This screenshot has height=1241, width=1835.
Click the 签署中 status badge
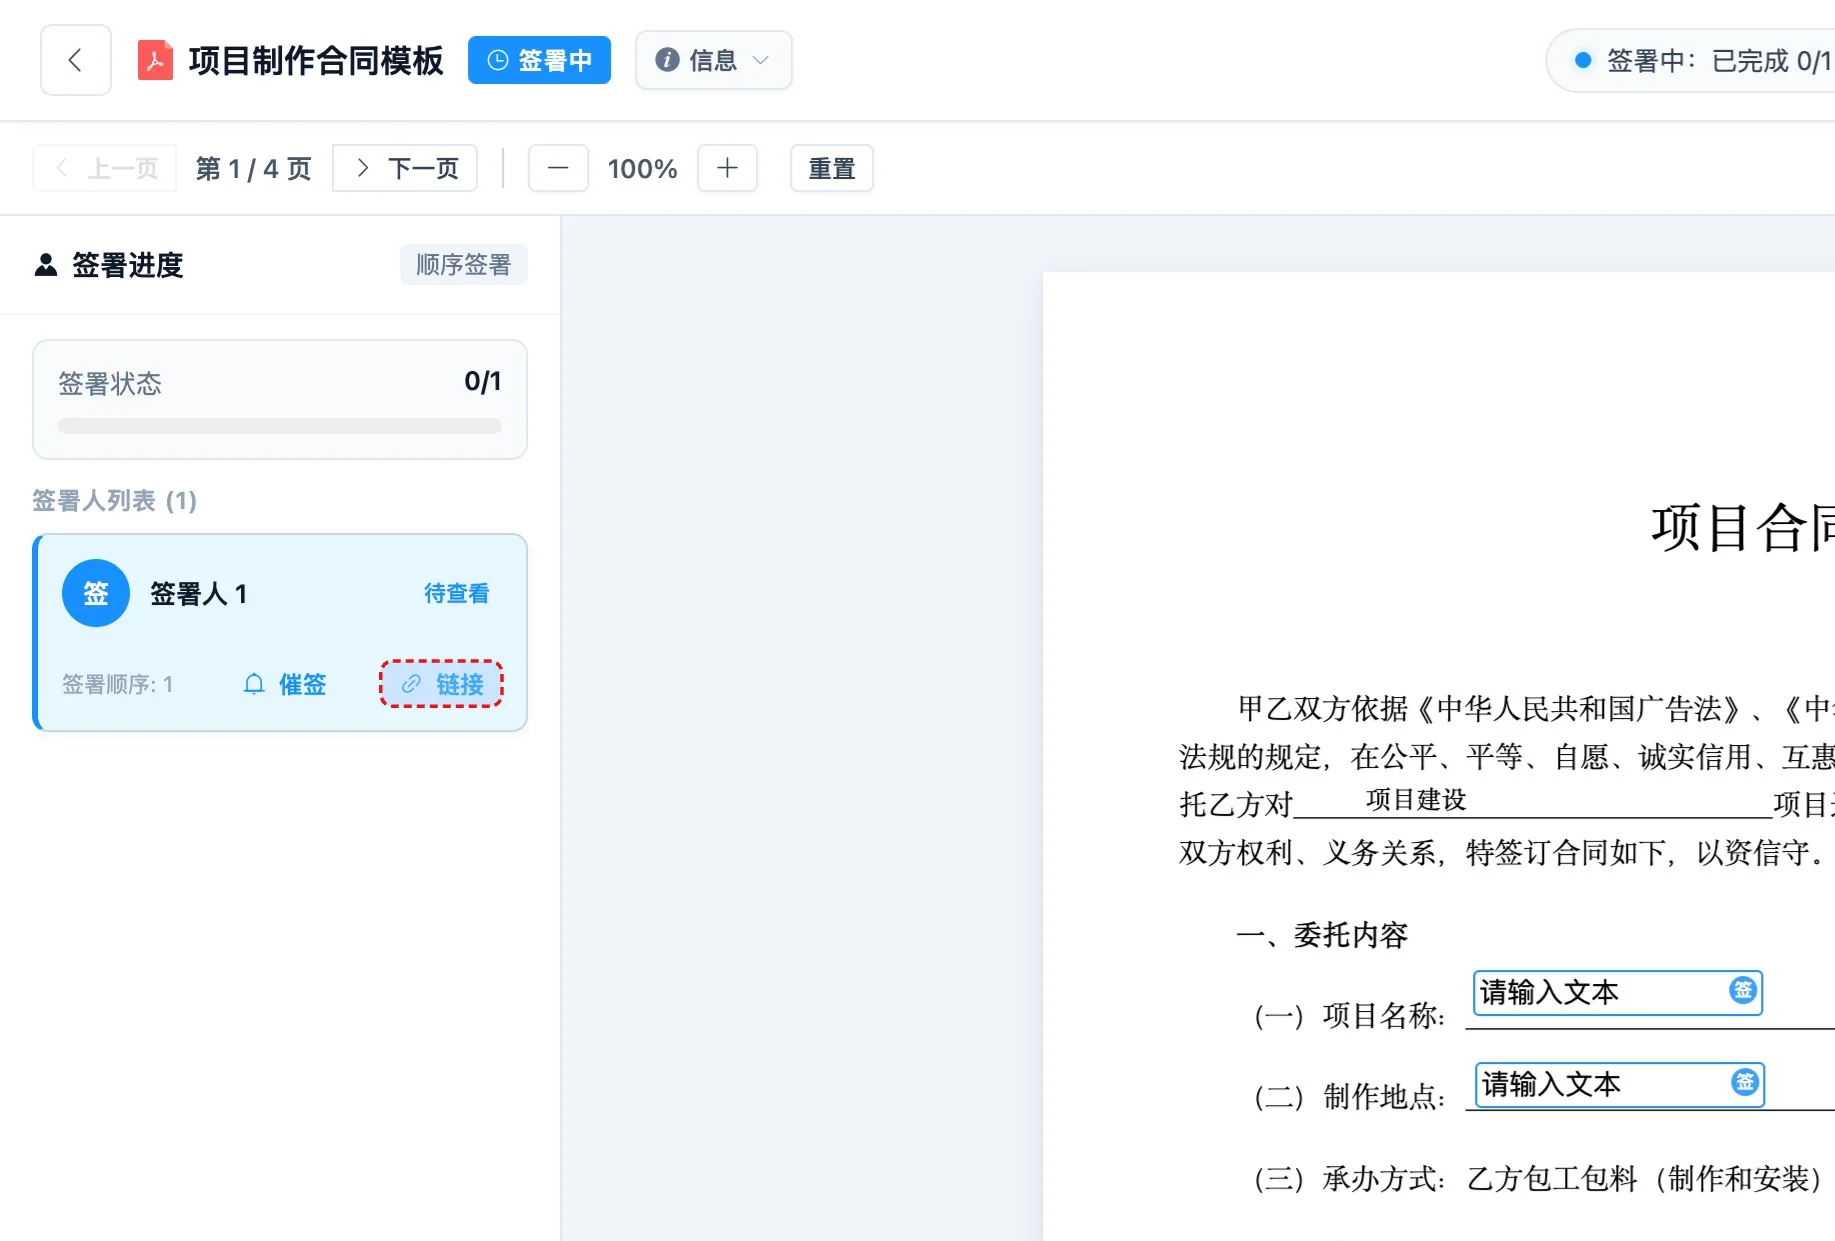pyautogui.click(x=539, y=60)
